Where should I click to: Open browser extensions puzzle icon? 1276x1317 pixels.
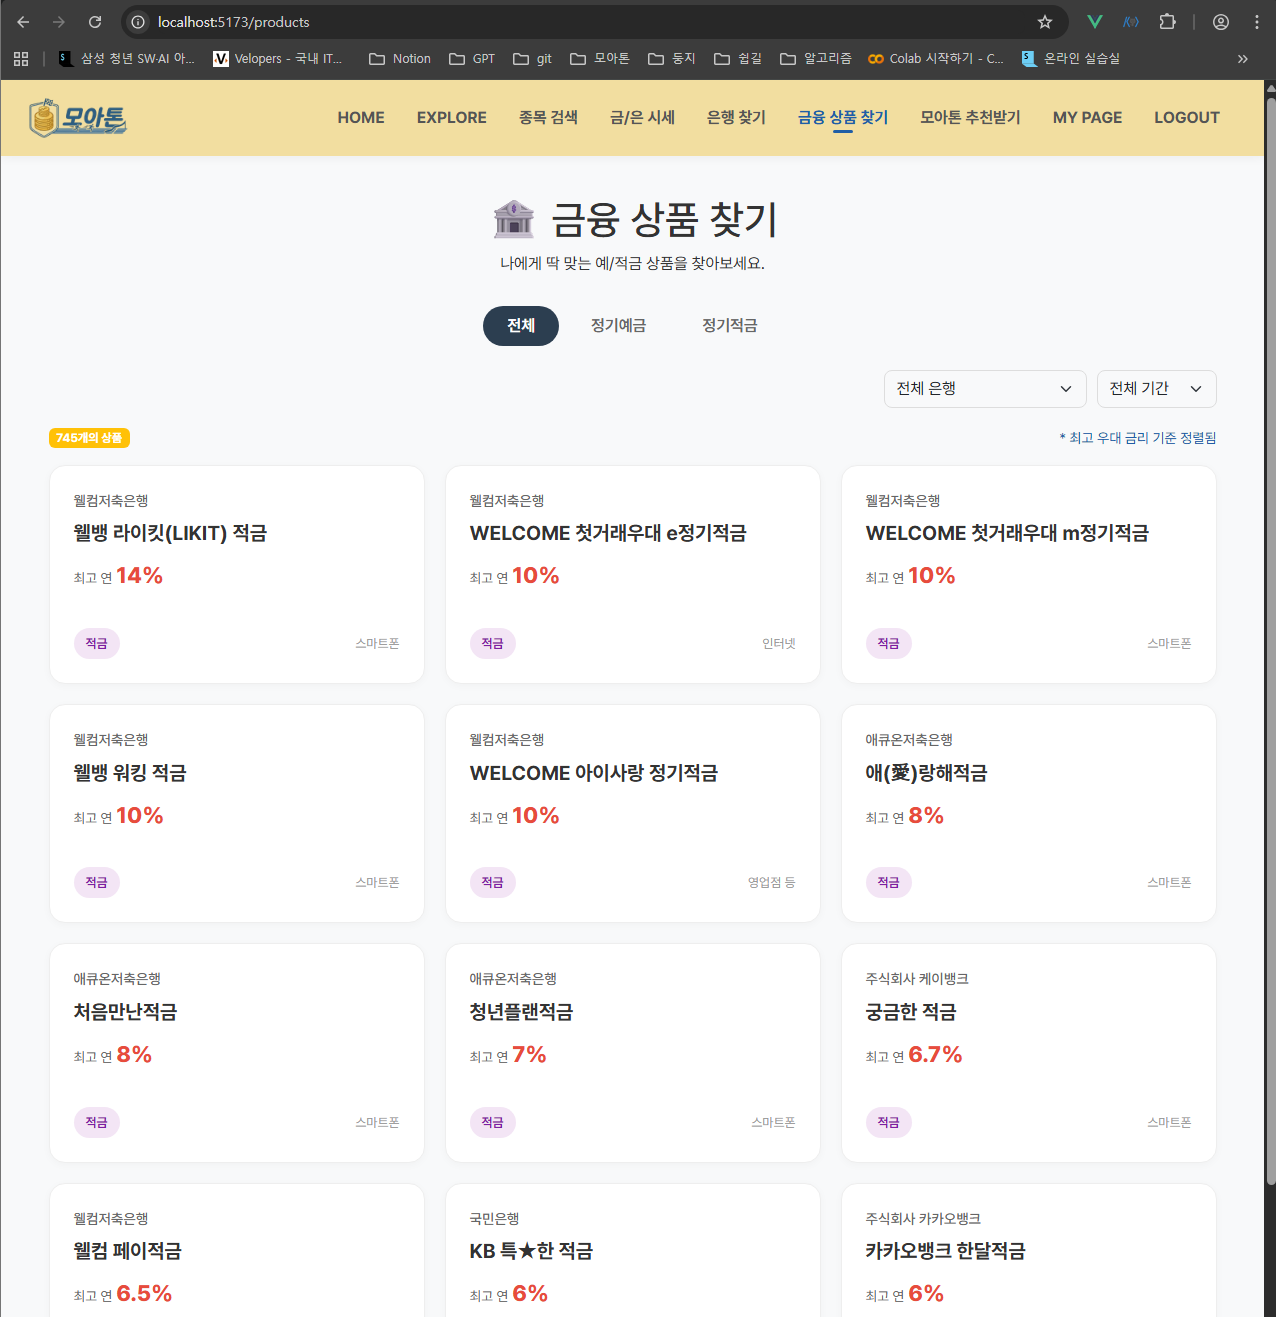click(1167, 22)
